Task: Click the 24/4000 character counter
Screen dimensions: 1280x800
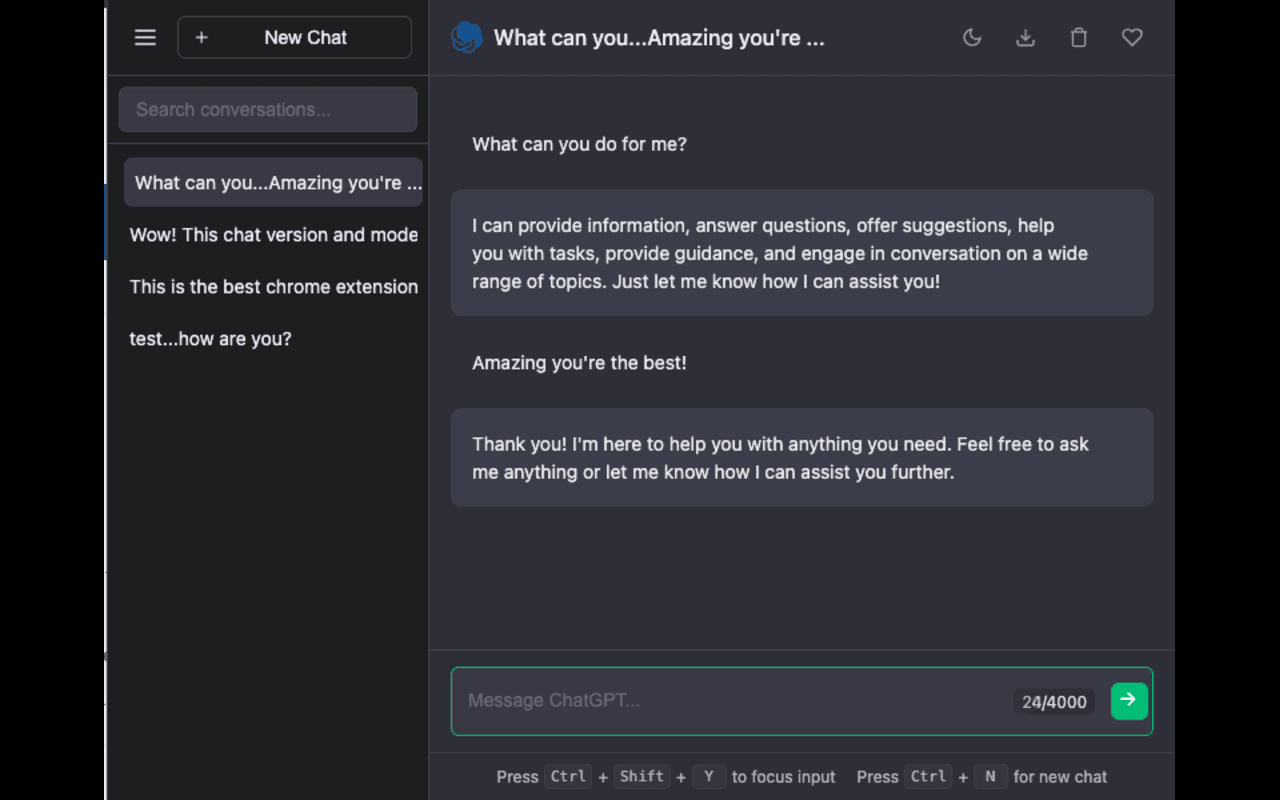Action: [x=1054, y=702]
